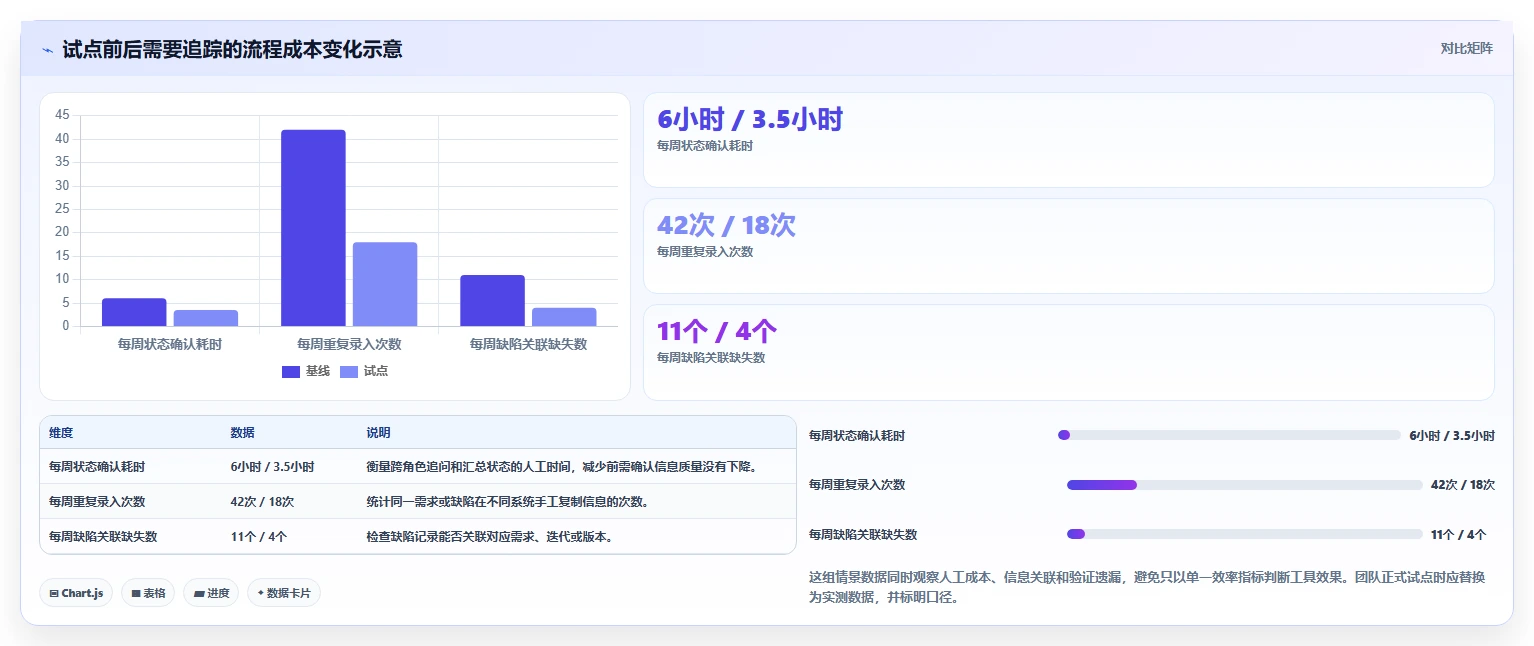The width and height of the screenshot is (1534, 646).
Task: Select the 每周状态确认耗时 table row cell
Action: tap(97, 467)
